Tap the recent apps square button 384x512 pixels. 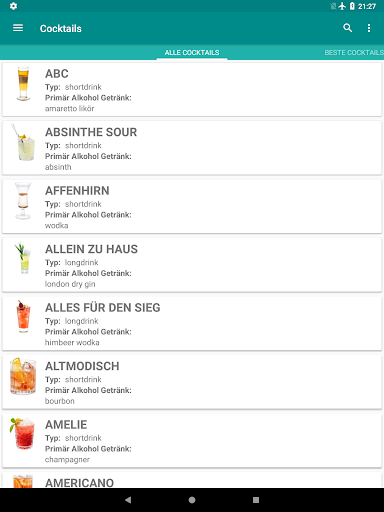click(256, 500)
